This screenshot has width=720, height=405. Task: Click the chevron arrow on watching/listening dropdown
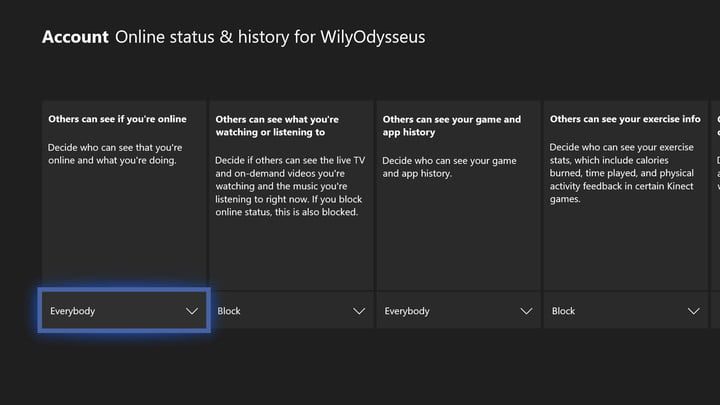pyautogui.click(x=359, y=311)
